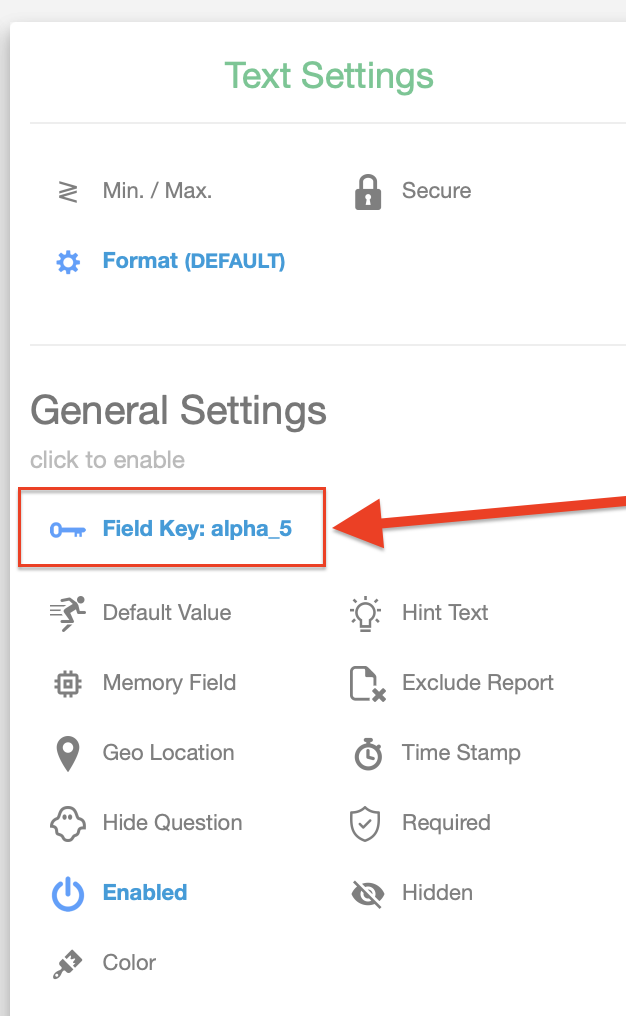
Task: Click the Geo Location pin icon
Action: [68, 753]
